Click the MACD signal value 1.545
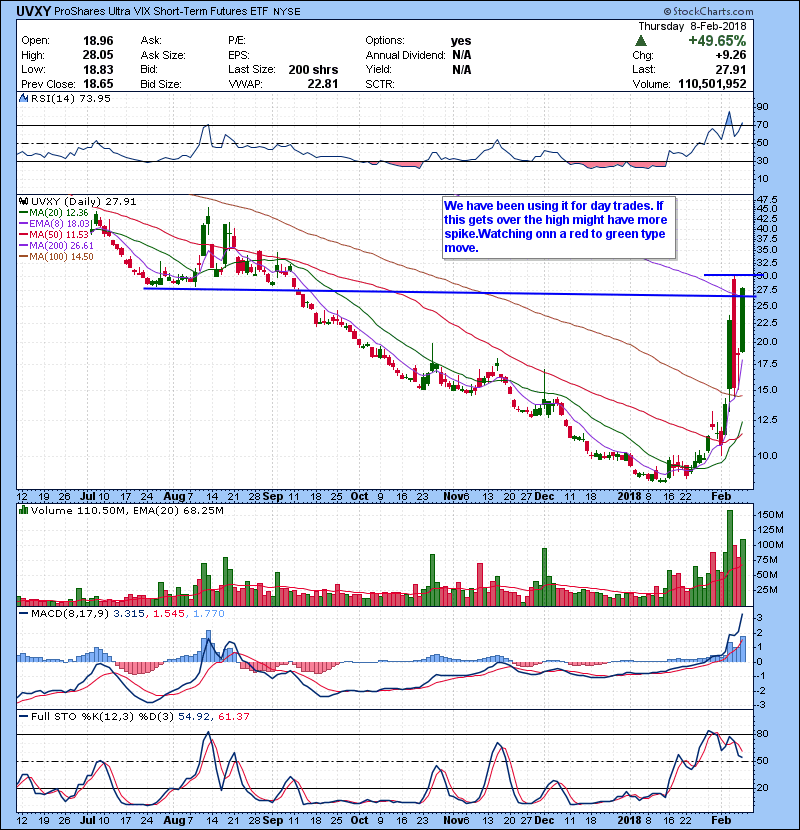This screenshot has height=830, width=800. (x=169, y=613)
